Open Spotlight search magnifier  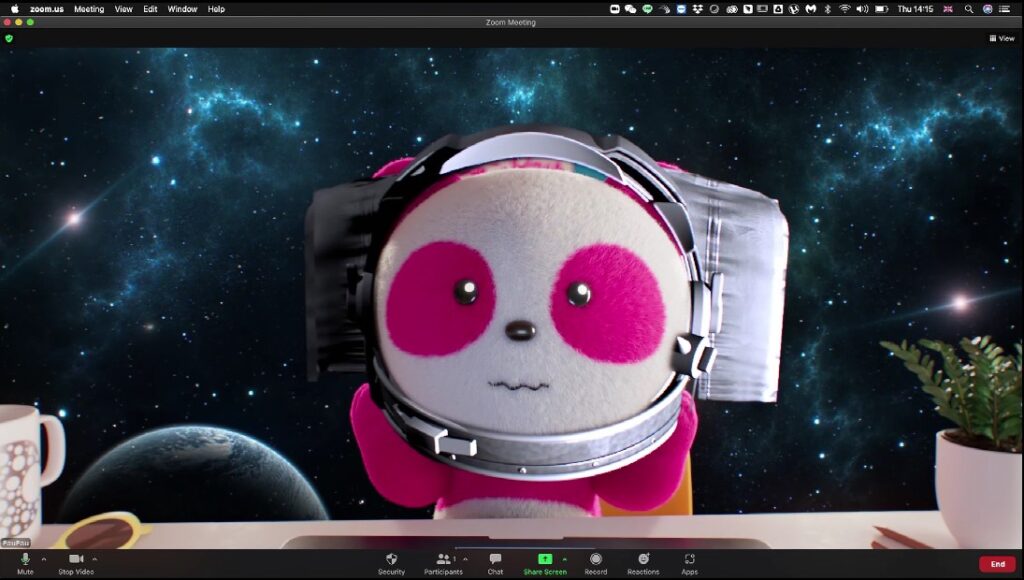tap(968, 9)
